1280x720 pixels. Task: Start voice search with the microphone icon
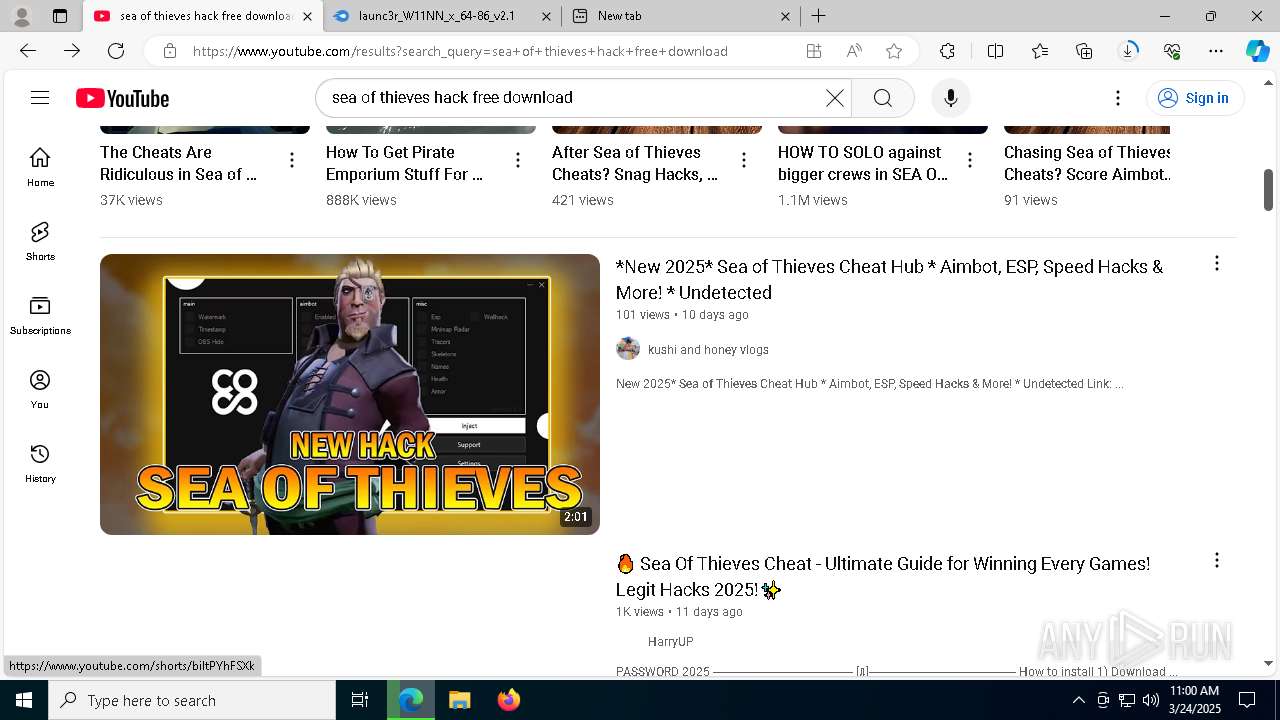pyautogui.click(x=950, y=97)
